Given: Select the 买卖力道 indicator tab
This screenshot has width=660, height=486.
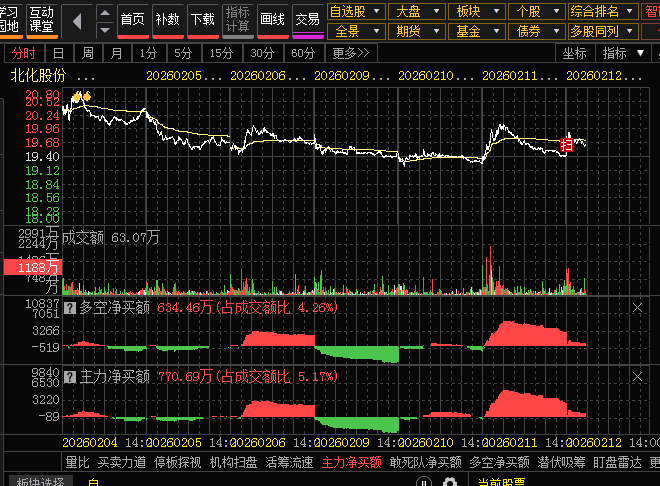Looking at the screenshot, I should point(122,462).
